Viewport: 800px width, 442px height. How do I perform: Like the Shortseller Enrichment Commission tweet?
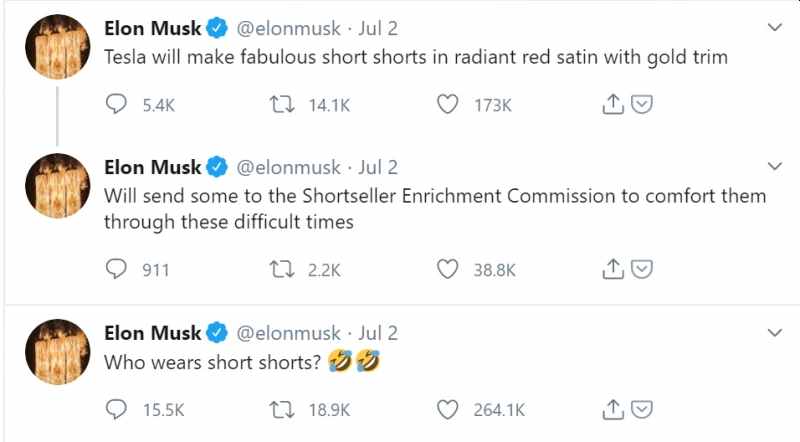(449, 268)
